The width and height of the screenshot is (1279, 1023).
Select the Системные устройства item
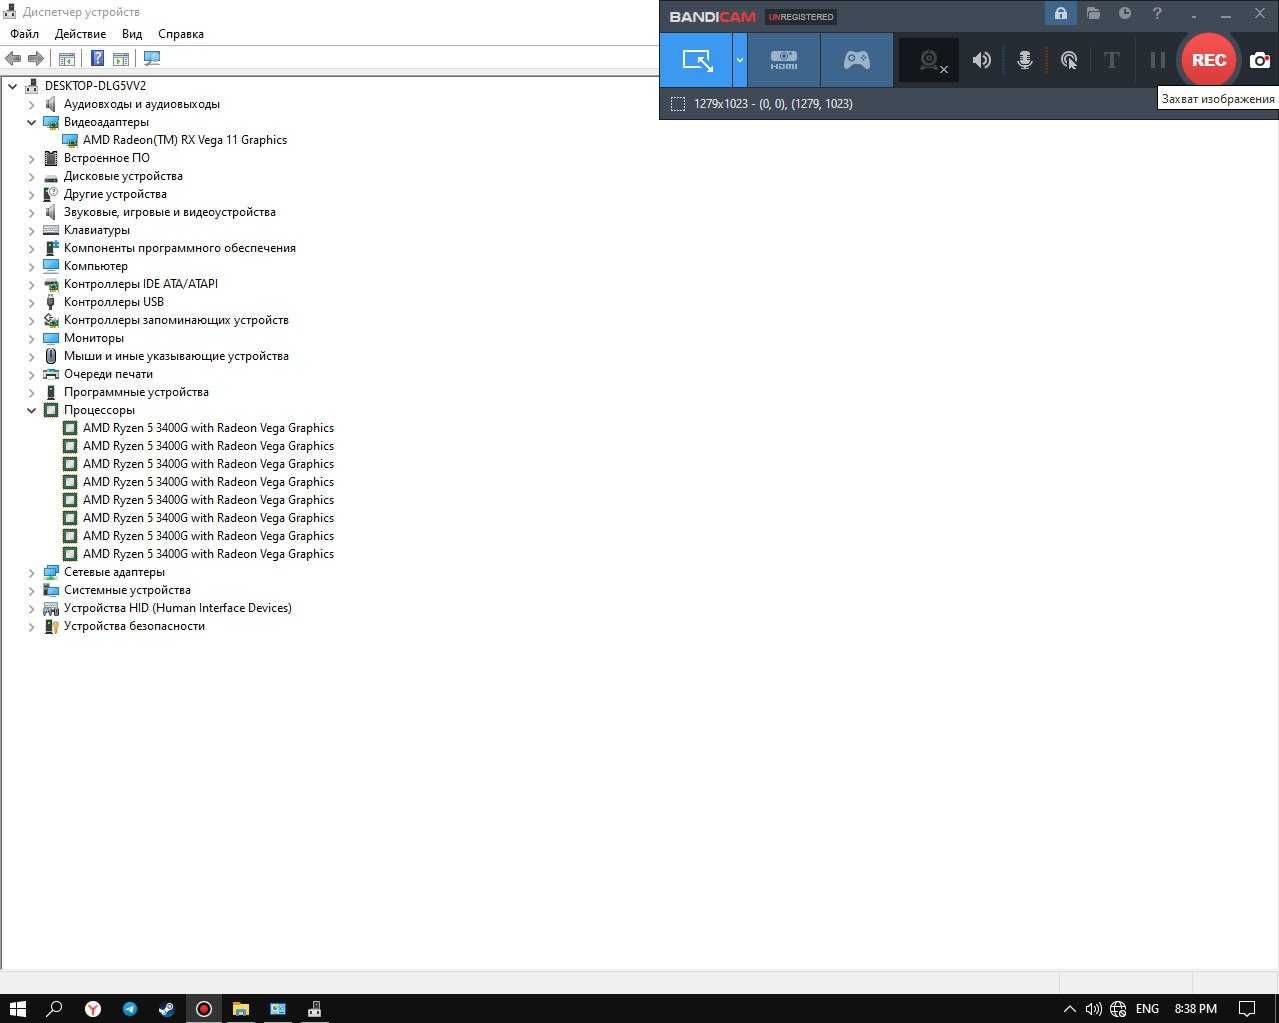point(127,590)
